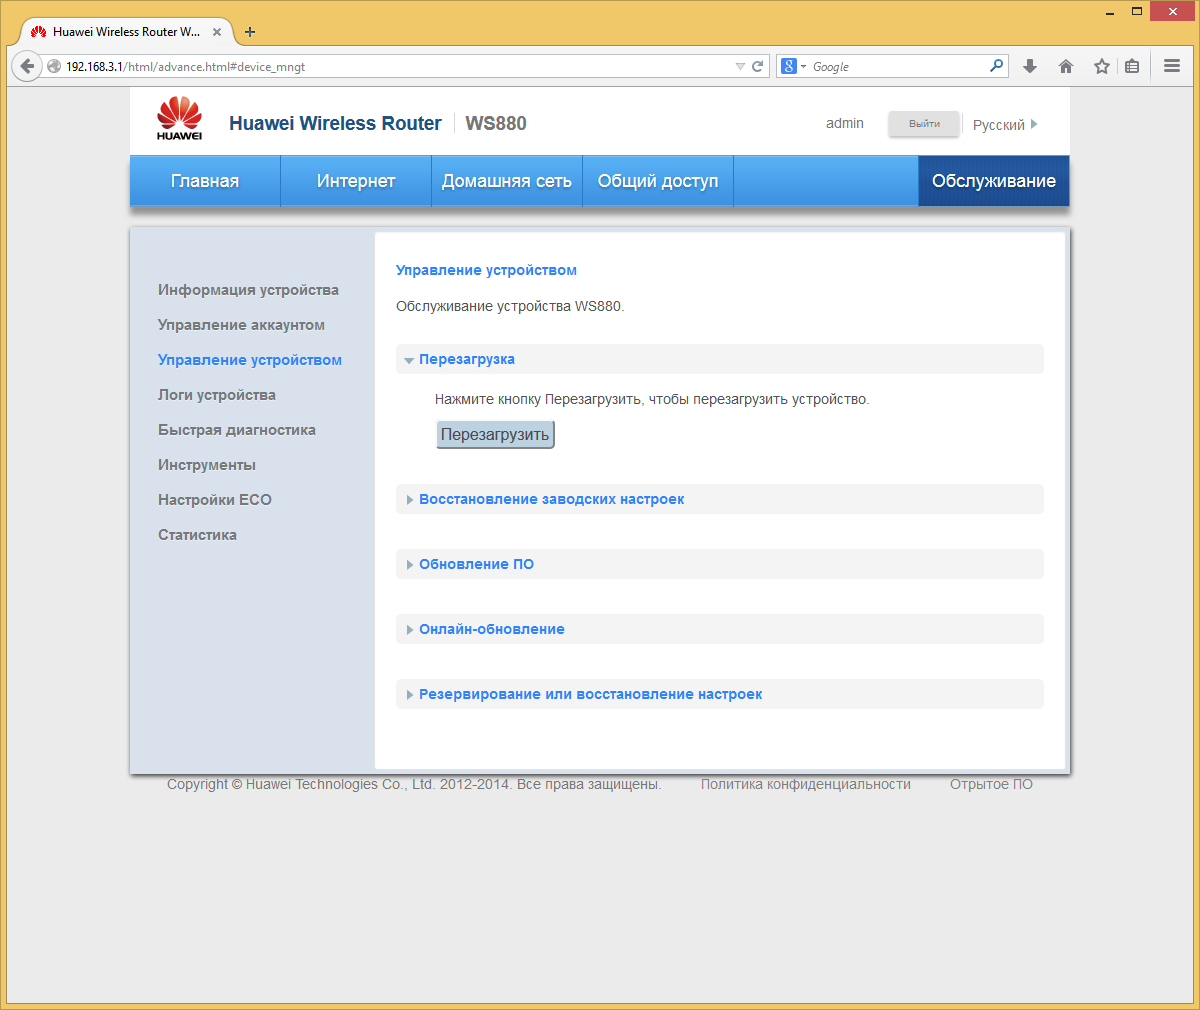Screen dimensions: 1200x1010
Task: Click the browser back arrow button
Action: pos(27,66)
